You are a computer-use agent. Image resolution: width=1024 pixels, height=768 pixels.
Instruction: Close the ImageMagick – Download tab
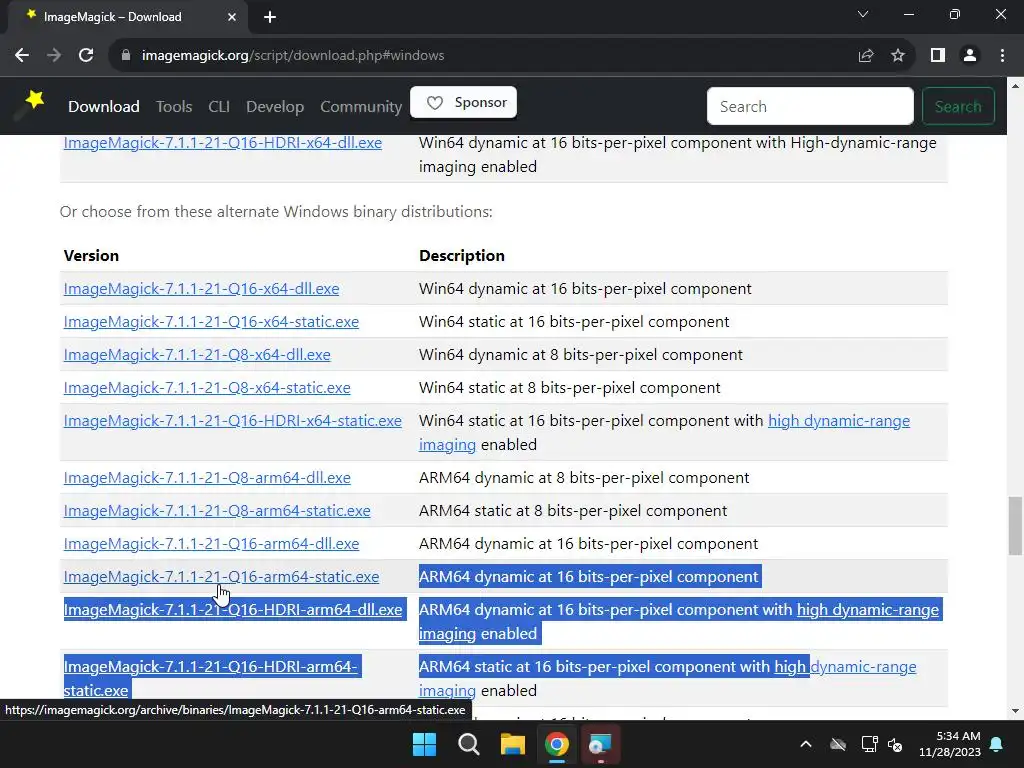click(232, 18)
